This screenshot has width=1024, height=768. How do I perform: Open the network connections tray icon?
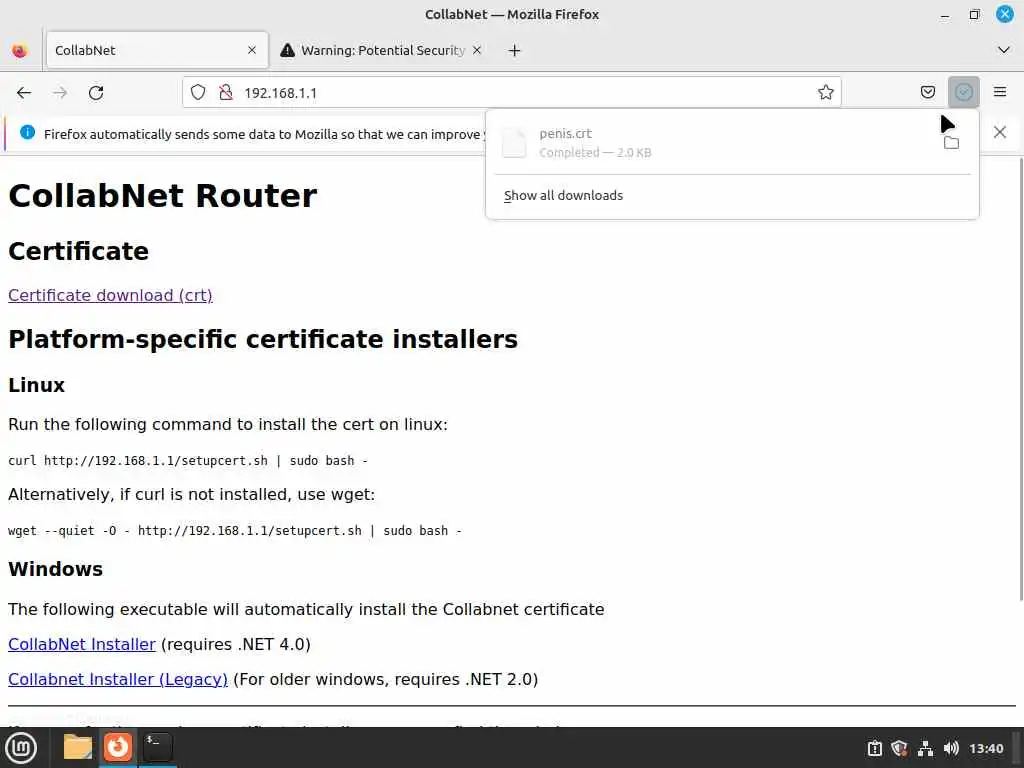click(x=925, y=748)
